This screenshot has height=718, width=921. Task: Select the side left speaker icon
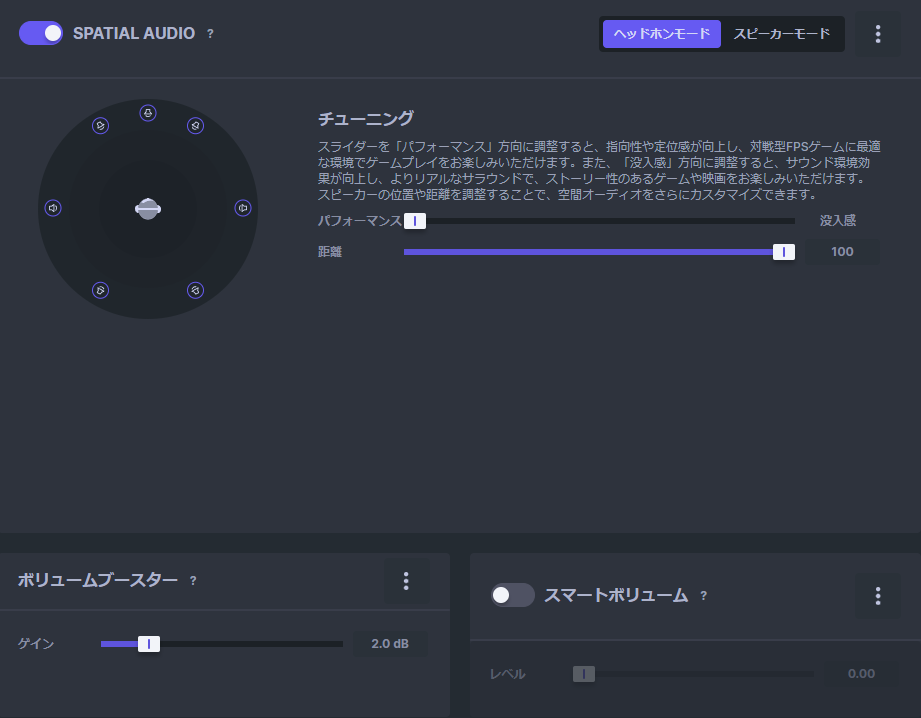[53, 208]
